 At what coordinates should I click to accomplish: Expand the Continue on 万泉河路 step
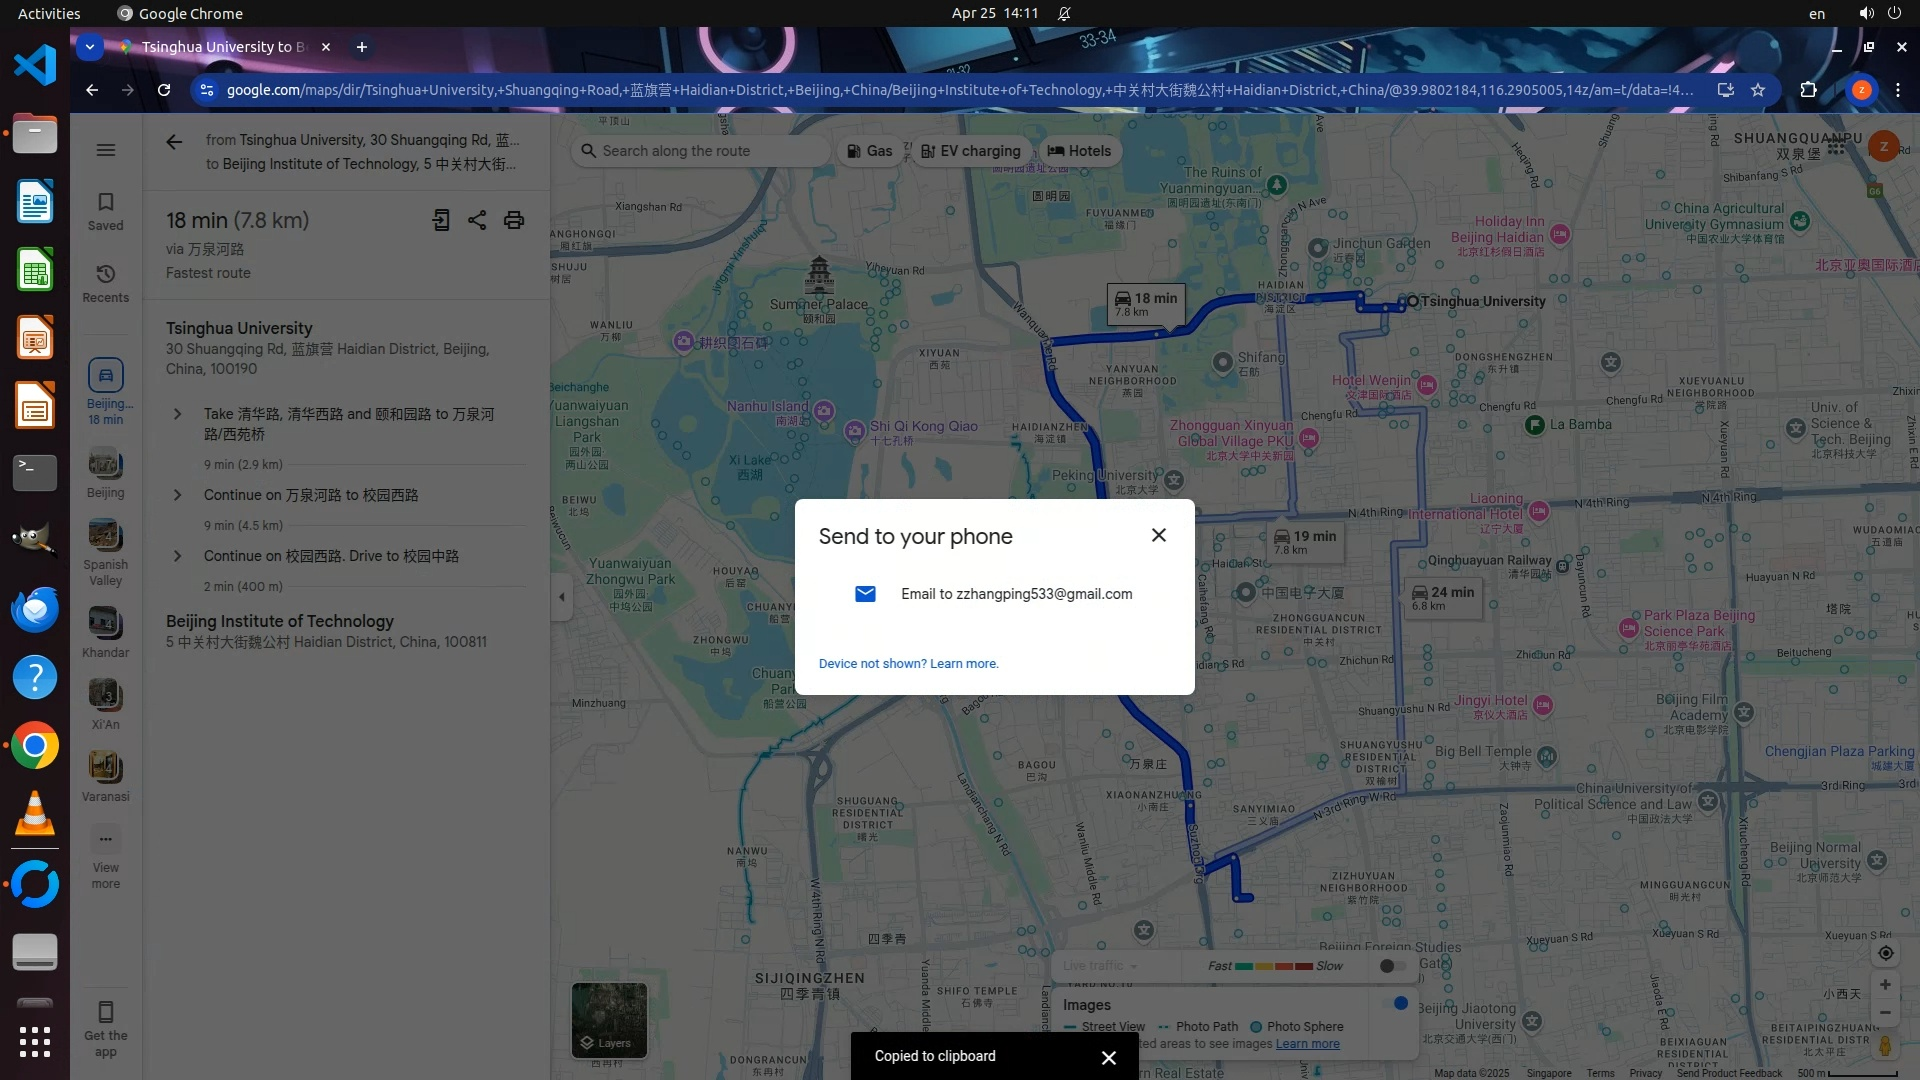click(178, 495)
